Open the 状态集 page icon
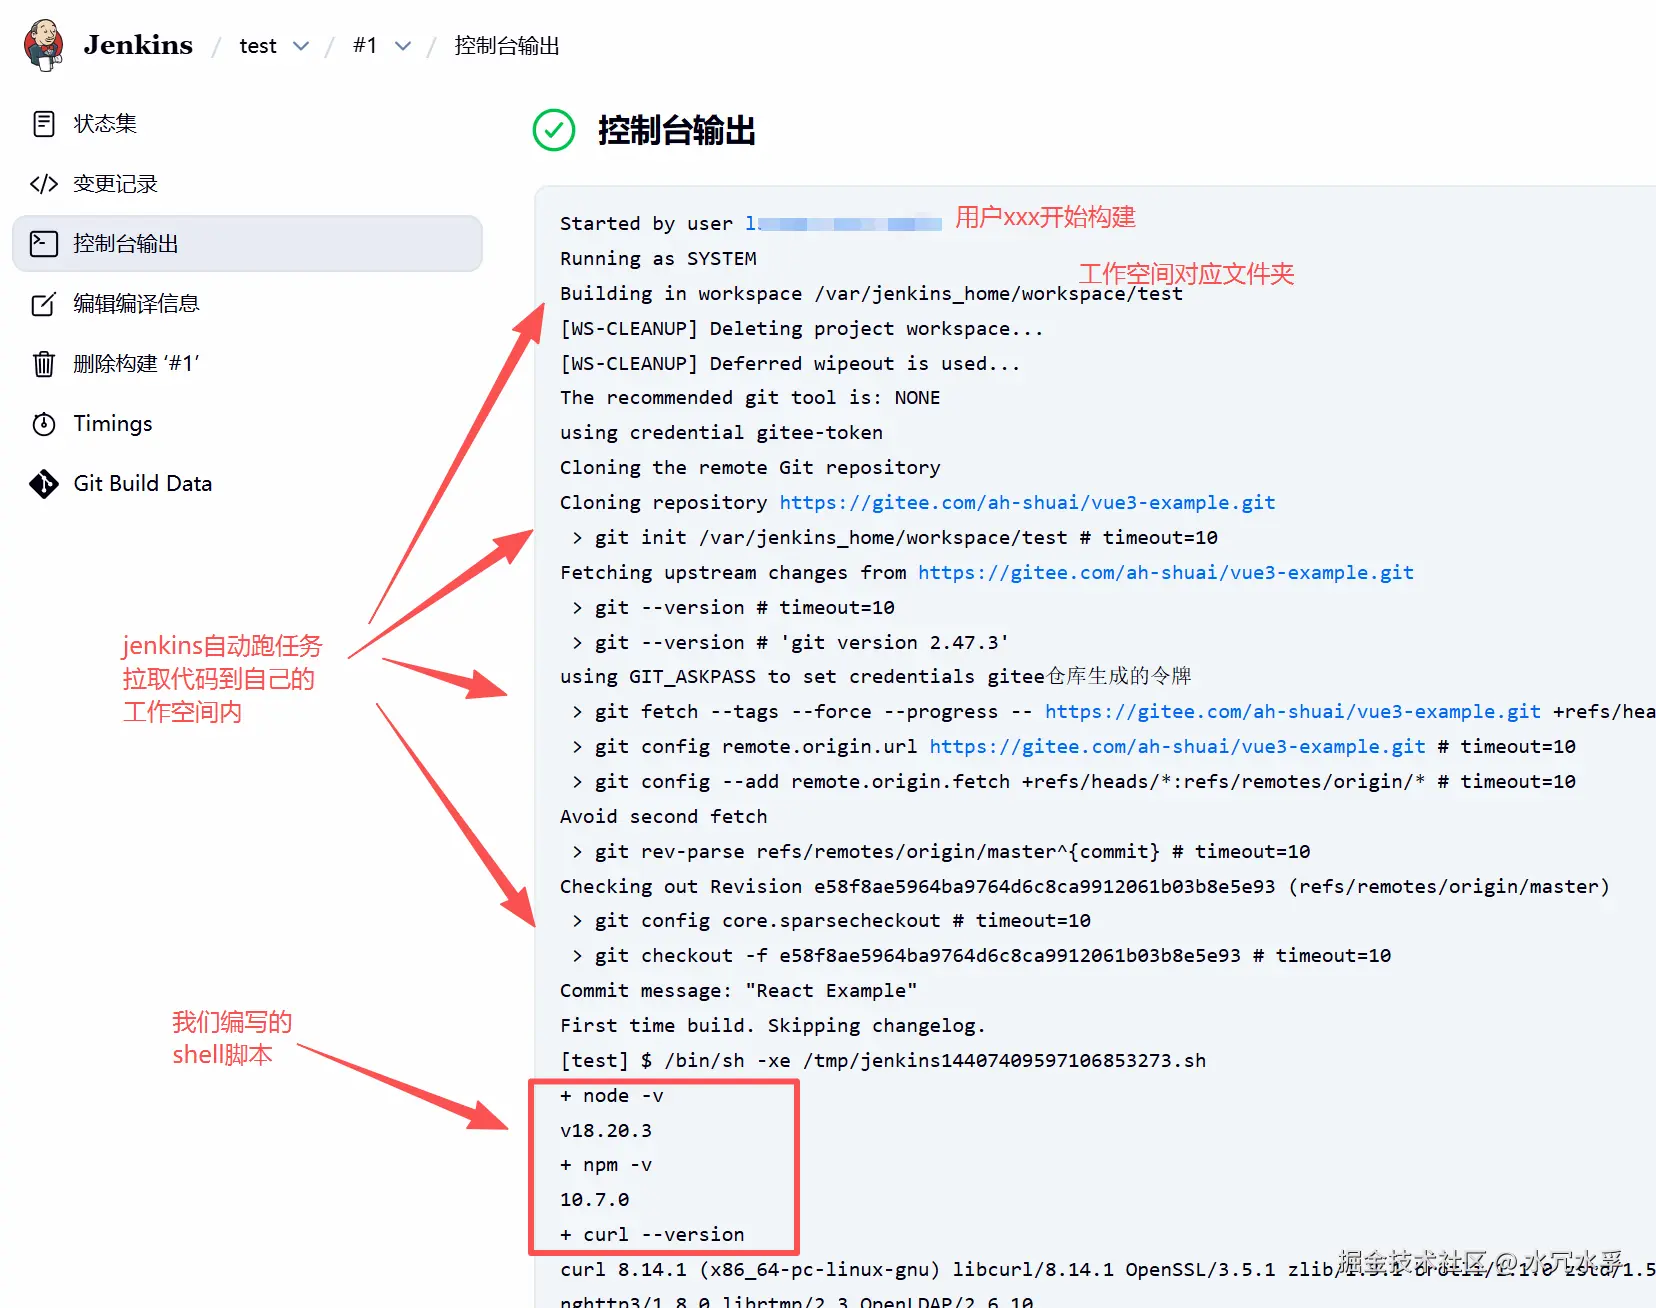 (44, 124)
